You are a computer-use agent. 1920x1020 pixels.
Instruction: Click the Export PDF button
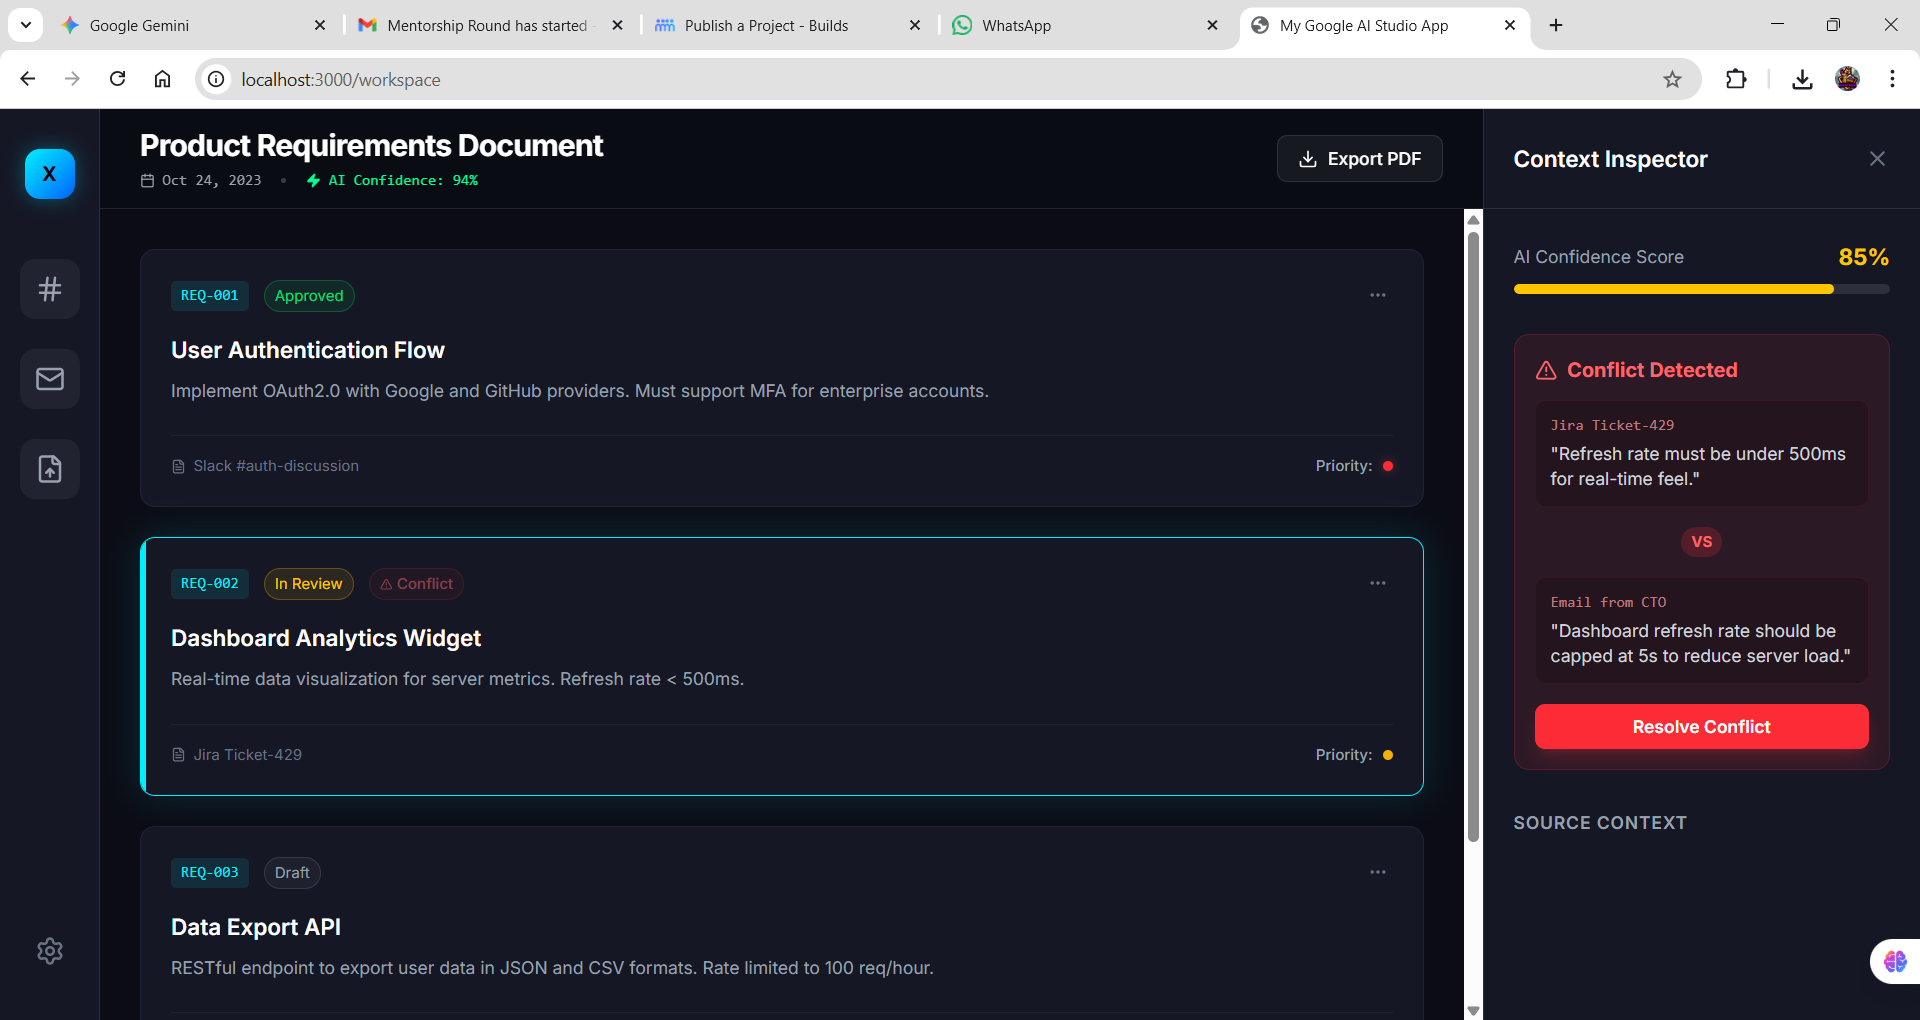click(1359, 159)
